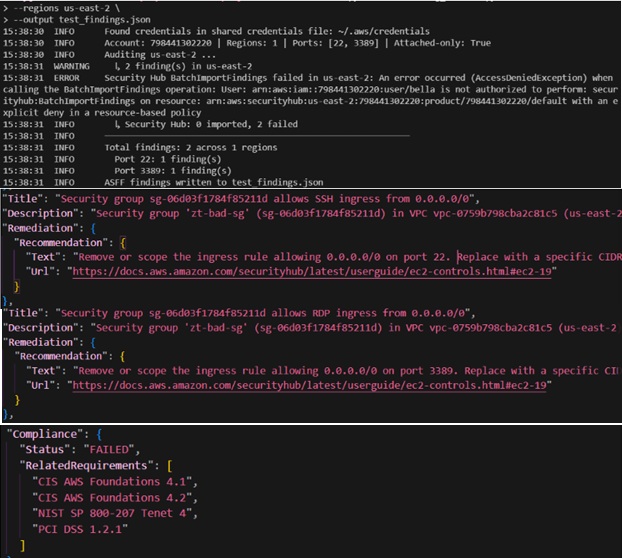Click the "NIST SP 800-207 Tenet 4" entry
Screen dimensions: 622x558
tap(112, 513)
